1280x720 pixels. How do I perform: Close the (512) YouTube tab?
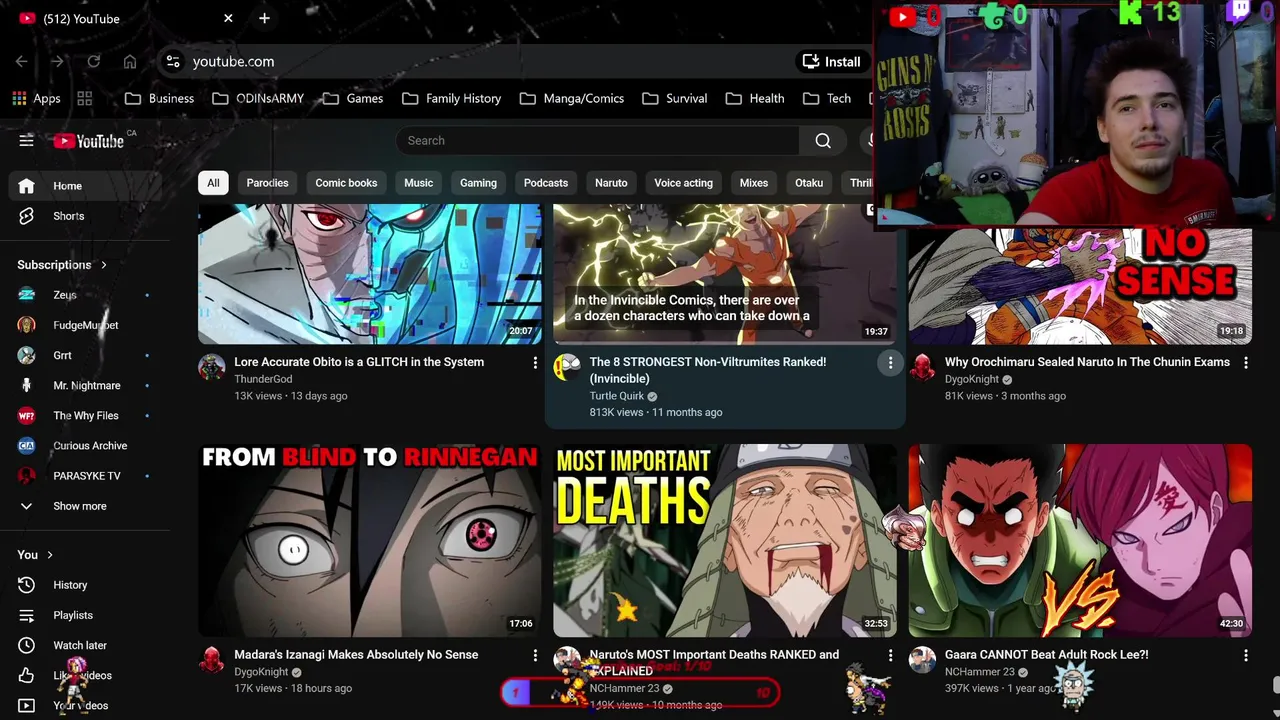(x=228, y=18)
